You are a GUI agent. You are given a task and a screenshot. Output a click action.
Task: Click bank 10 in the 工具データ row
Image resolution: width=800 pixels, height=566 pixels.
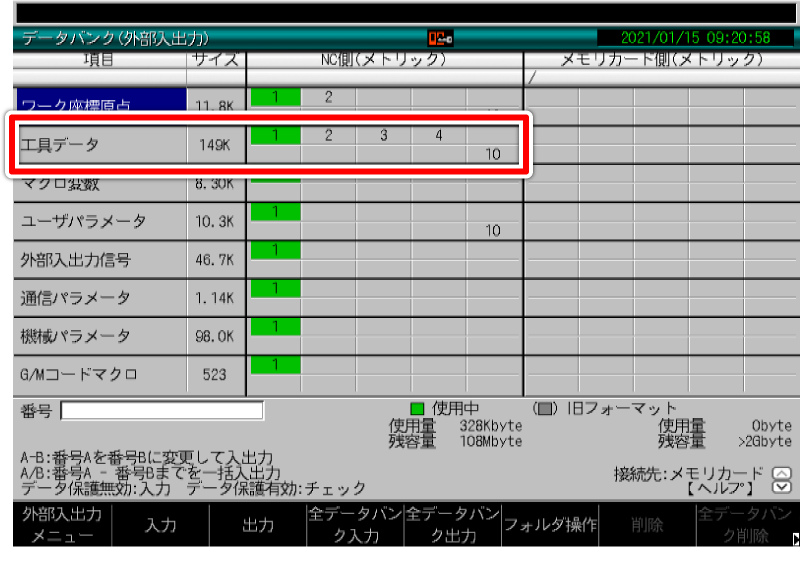pyautogui.click(x=493, y=154)
